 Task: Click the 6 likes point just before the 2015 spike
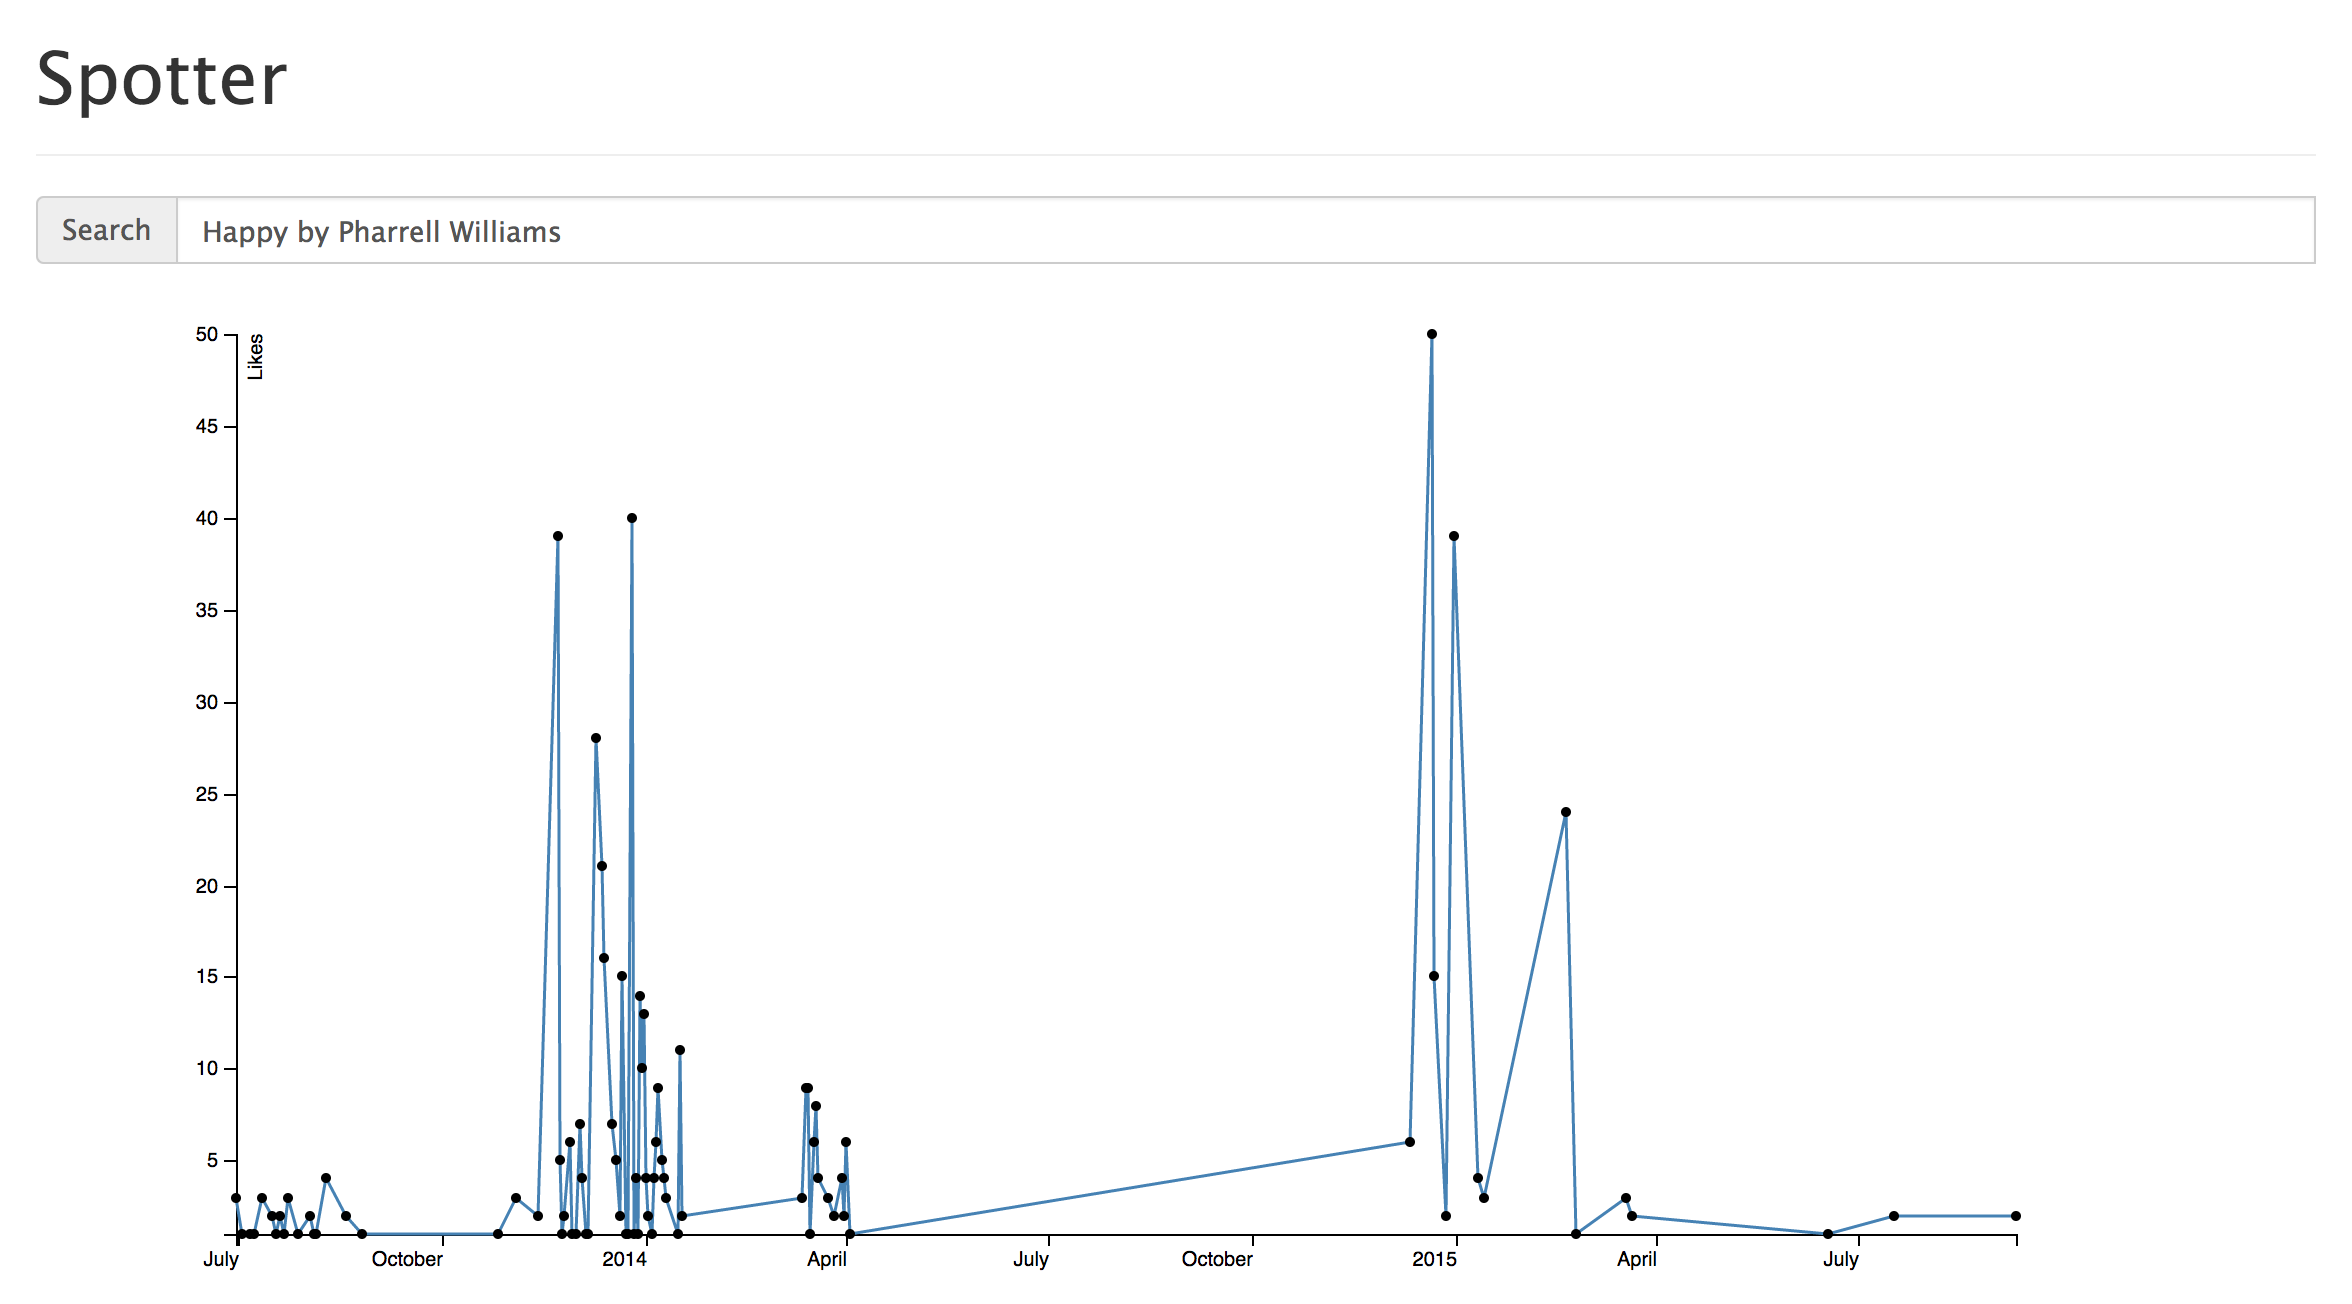click(x=1410, y=1142)
